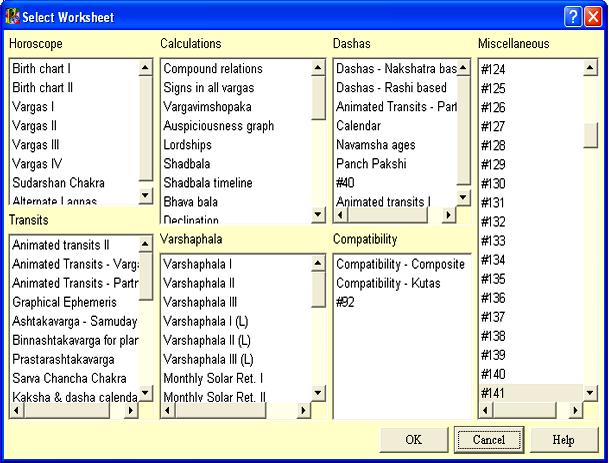
Task: Click the title bar help question mark icon
Action: pyautogui.click(x=572, y=16)
